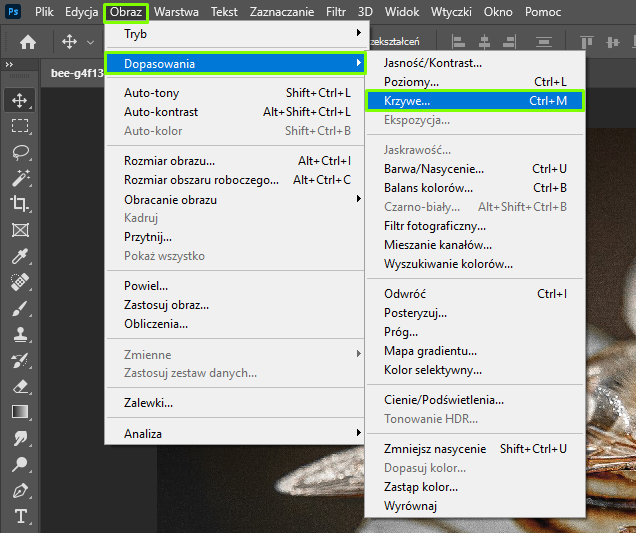Click align left edges icon
This screenshot has height=533, width=636.
tap(458, 42)
